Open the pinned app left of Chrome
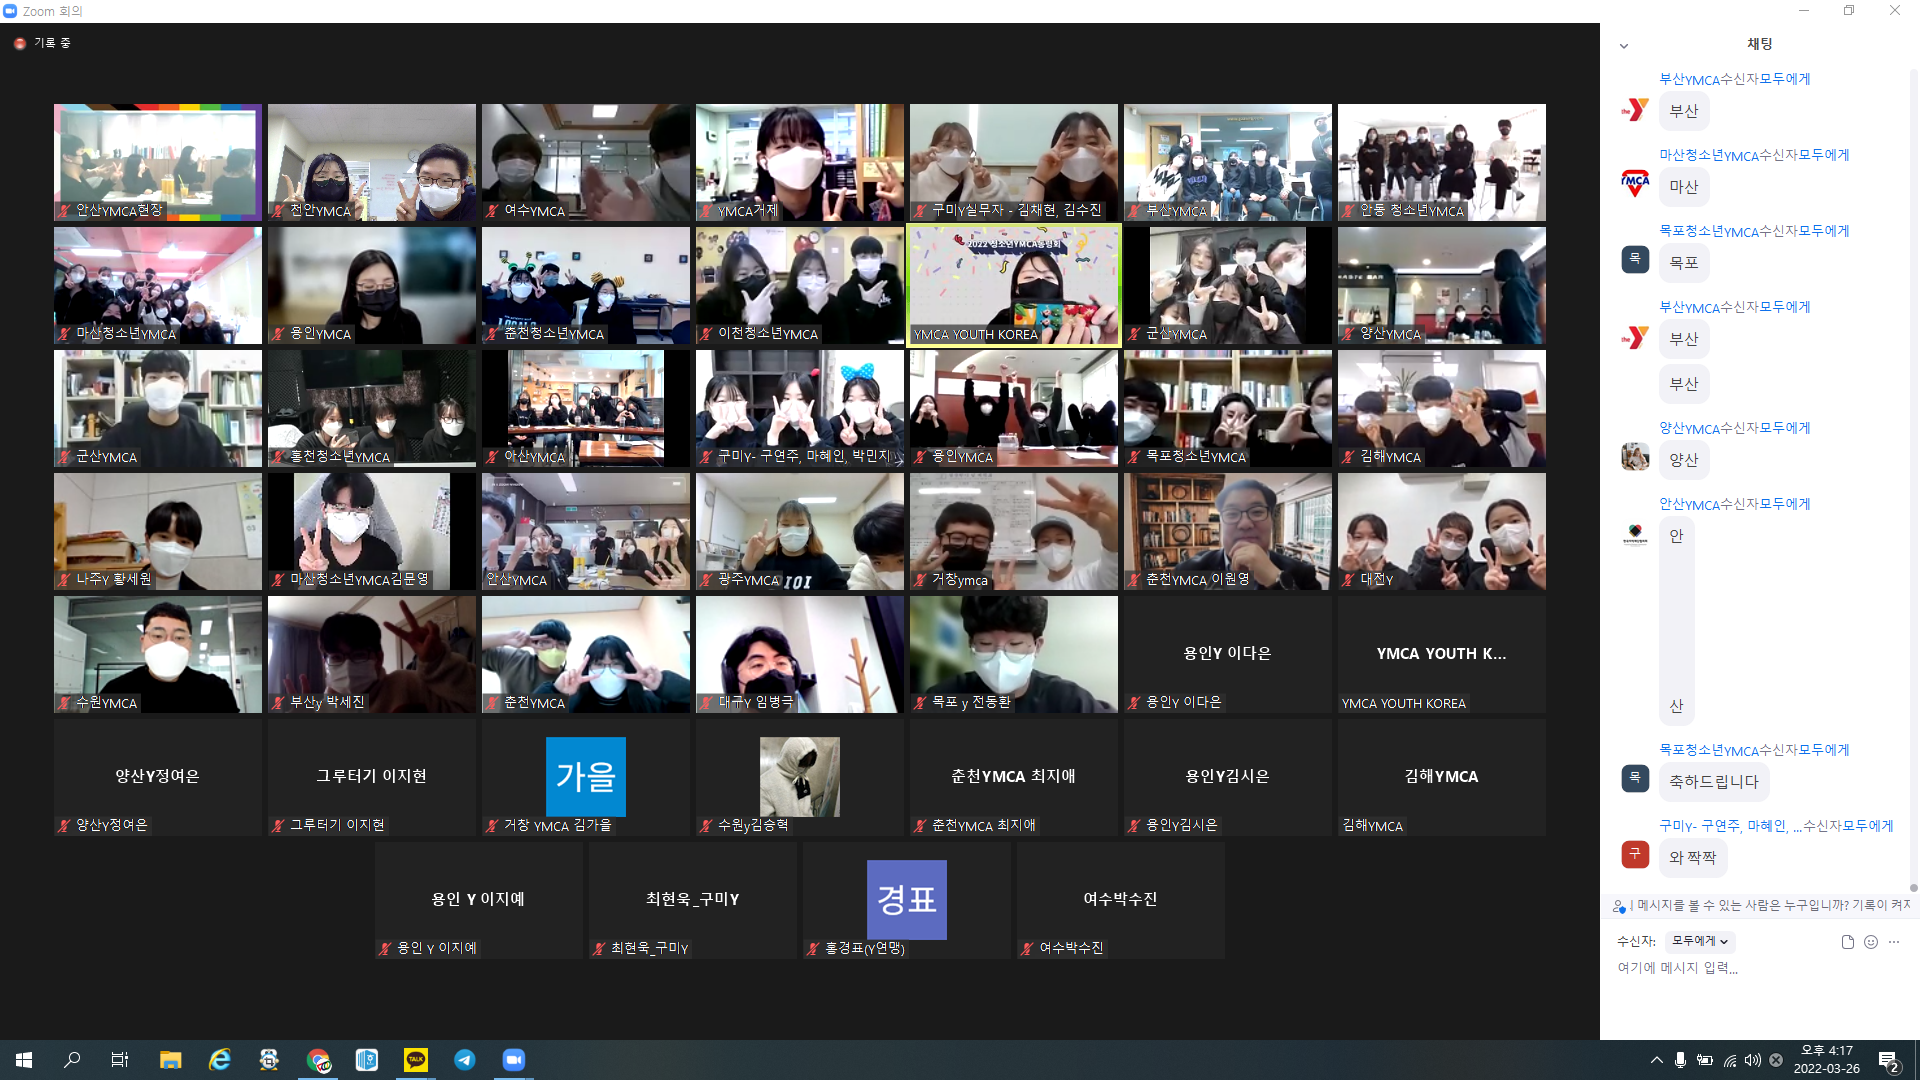 point(269,1060)
